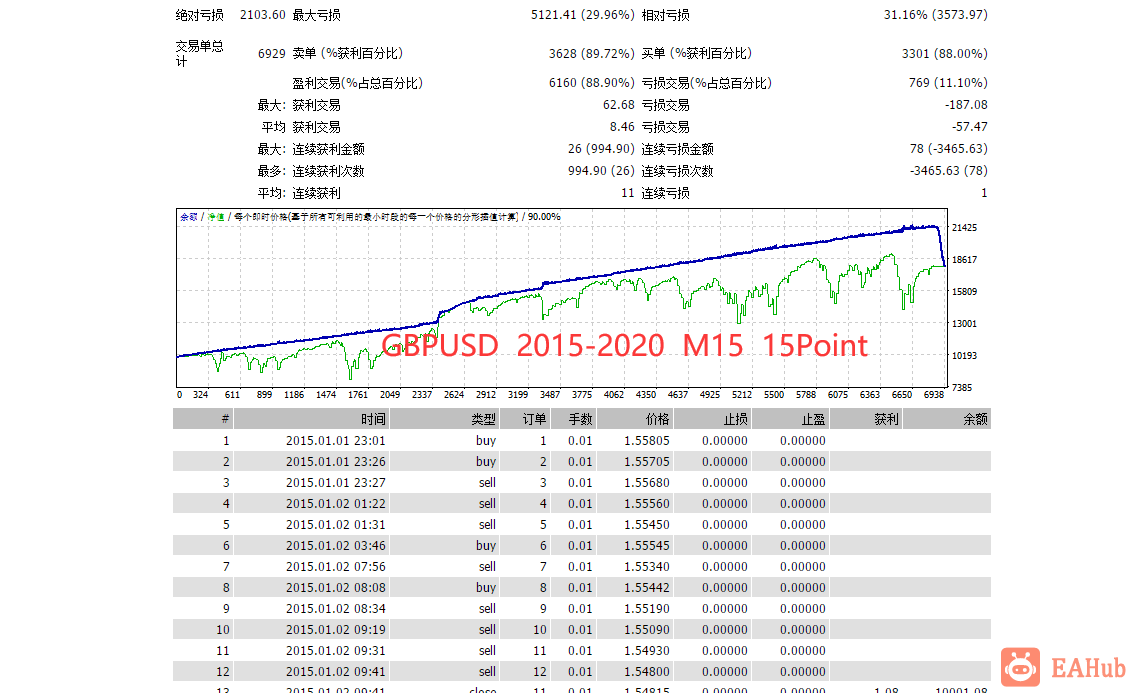
Task: Select the time cell 2015.01.02 08:34
Action: pyautogui.click(x=335, y=609)
